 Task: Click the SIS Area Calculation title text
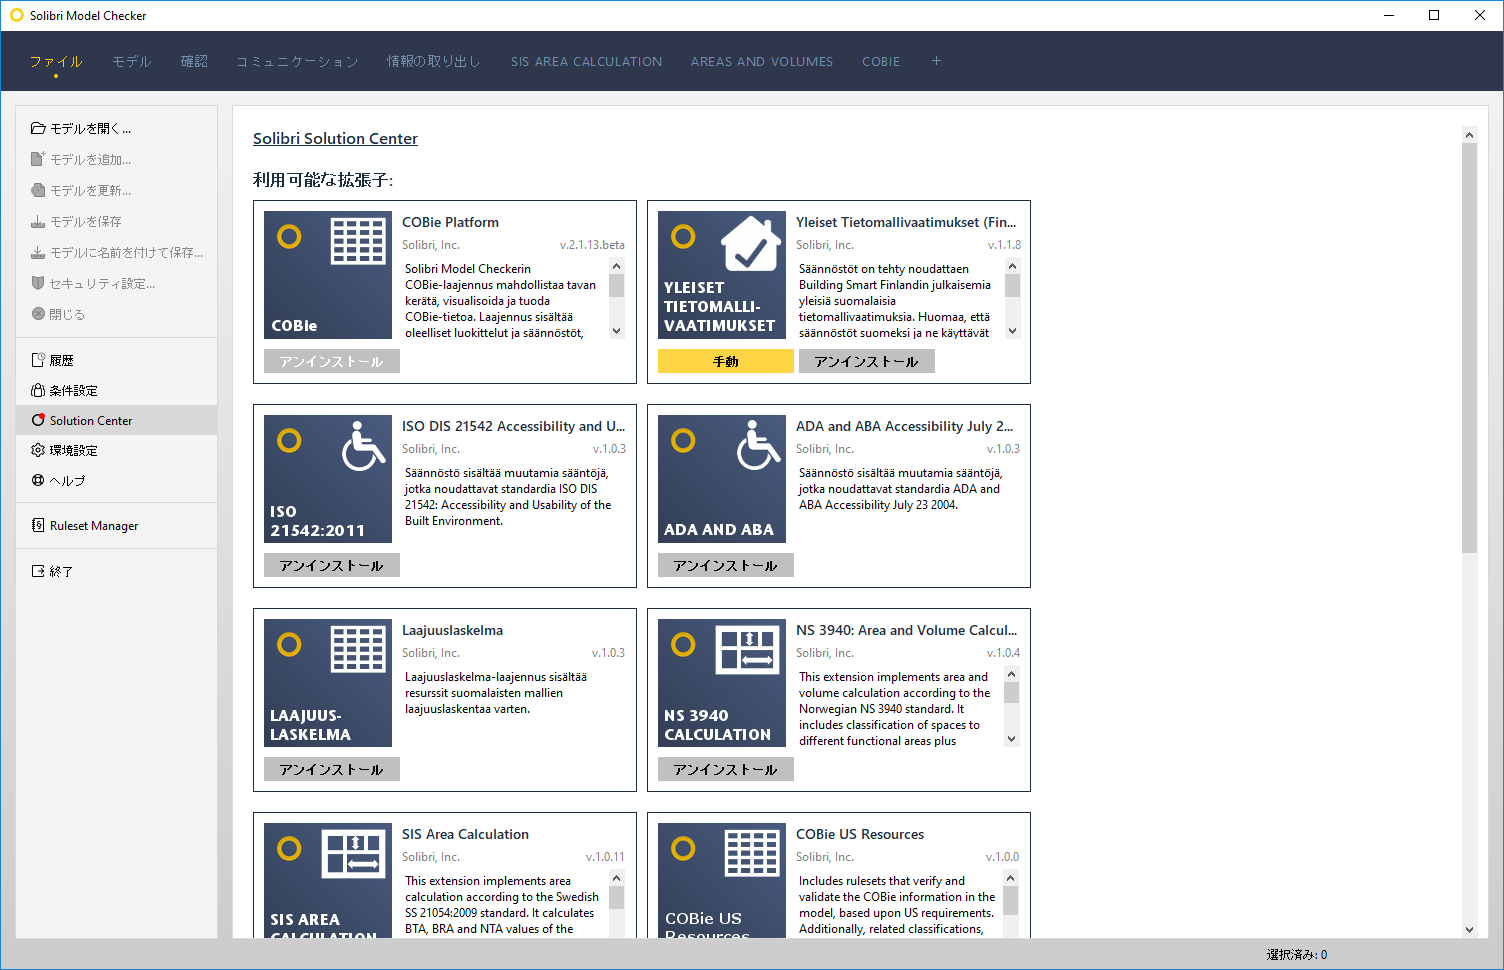(465, 834)
